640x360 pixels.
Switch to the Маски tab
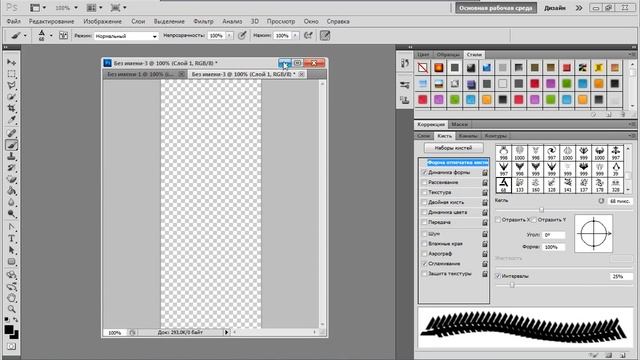459,124
